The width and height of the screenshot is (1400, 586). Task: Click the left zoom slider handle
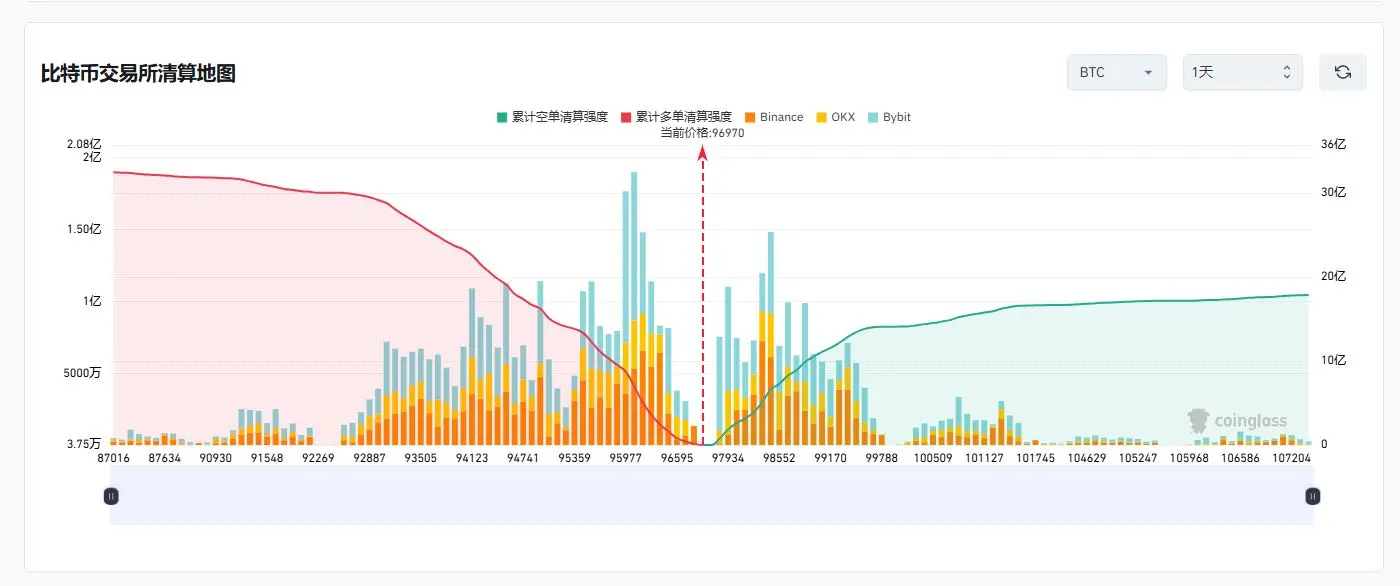(111, 495)
